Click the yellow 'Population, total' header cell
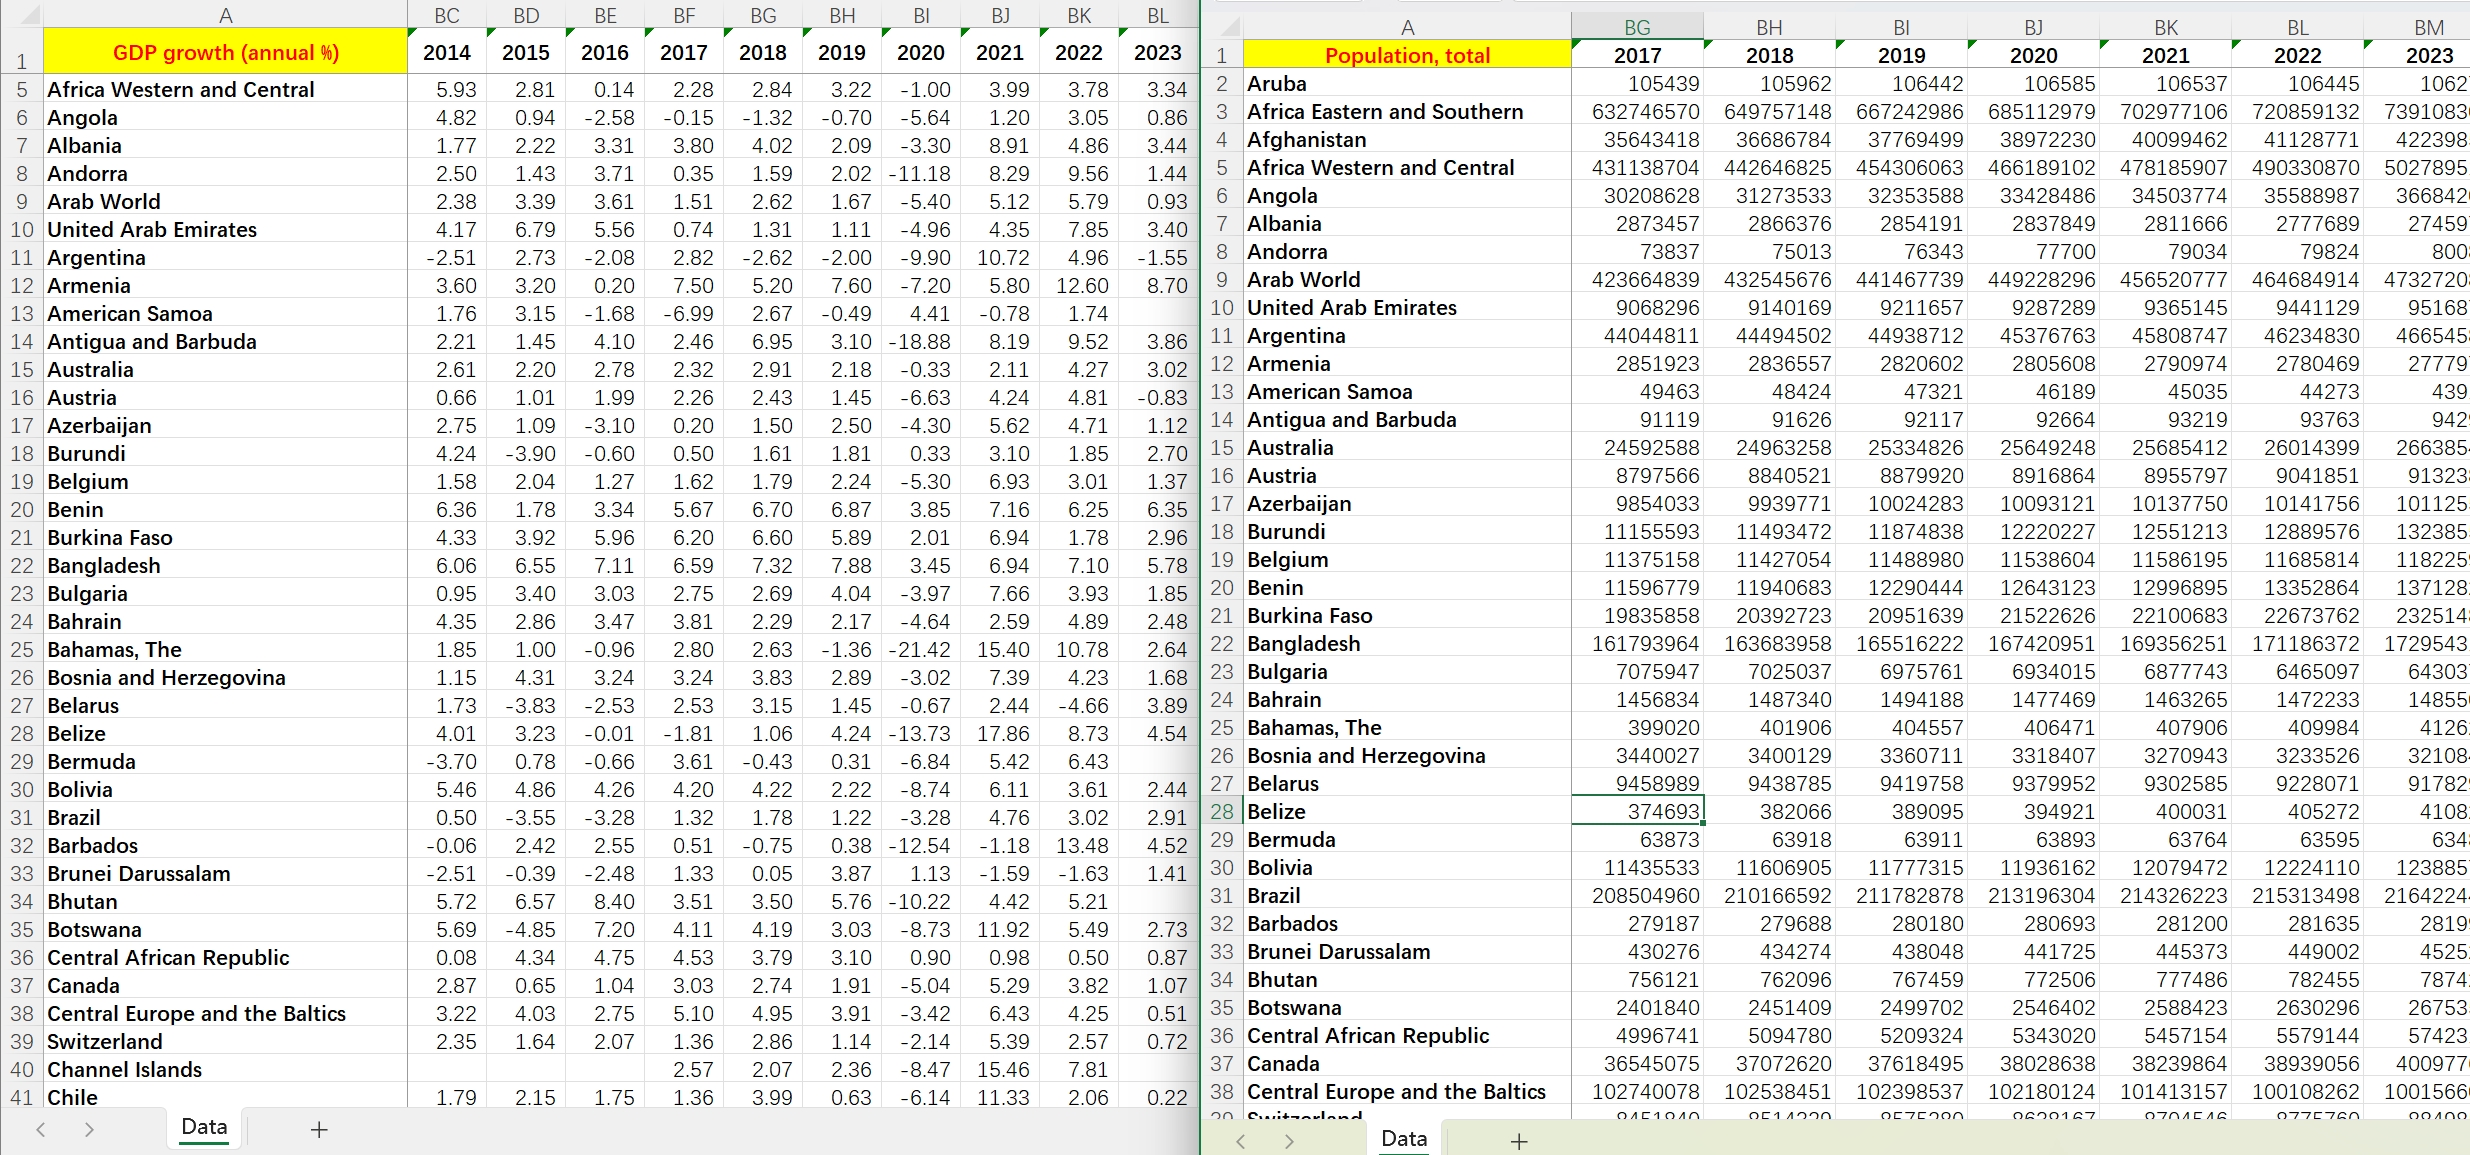The image size is (2470, 1155). coord(1407,55)
